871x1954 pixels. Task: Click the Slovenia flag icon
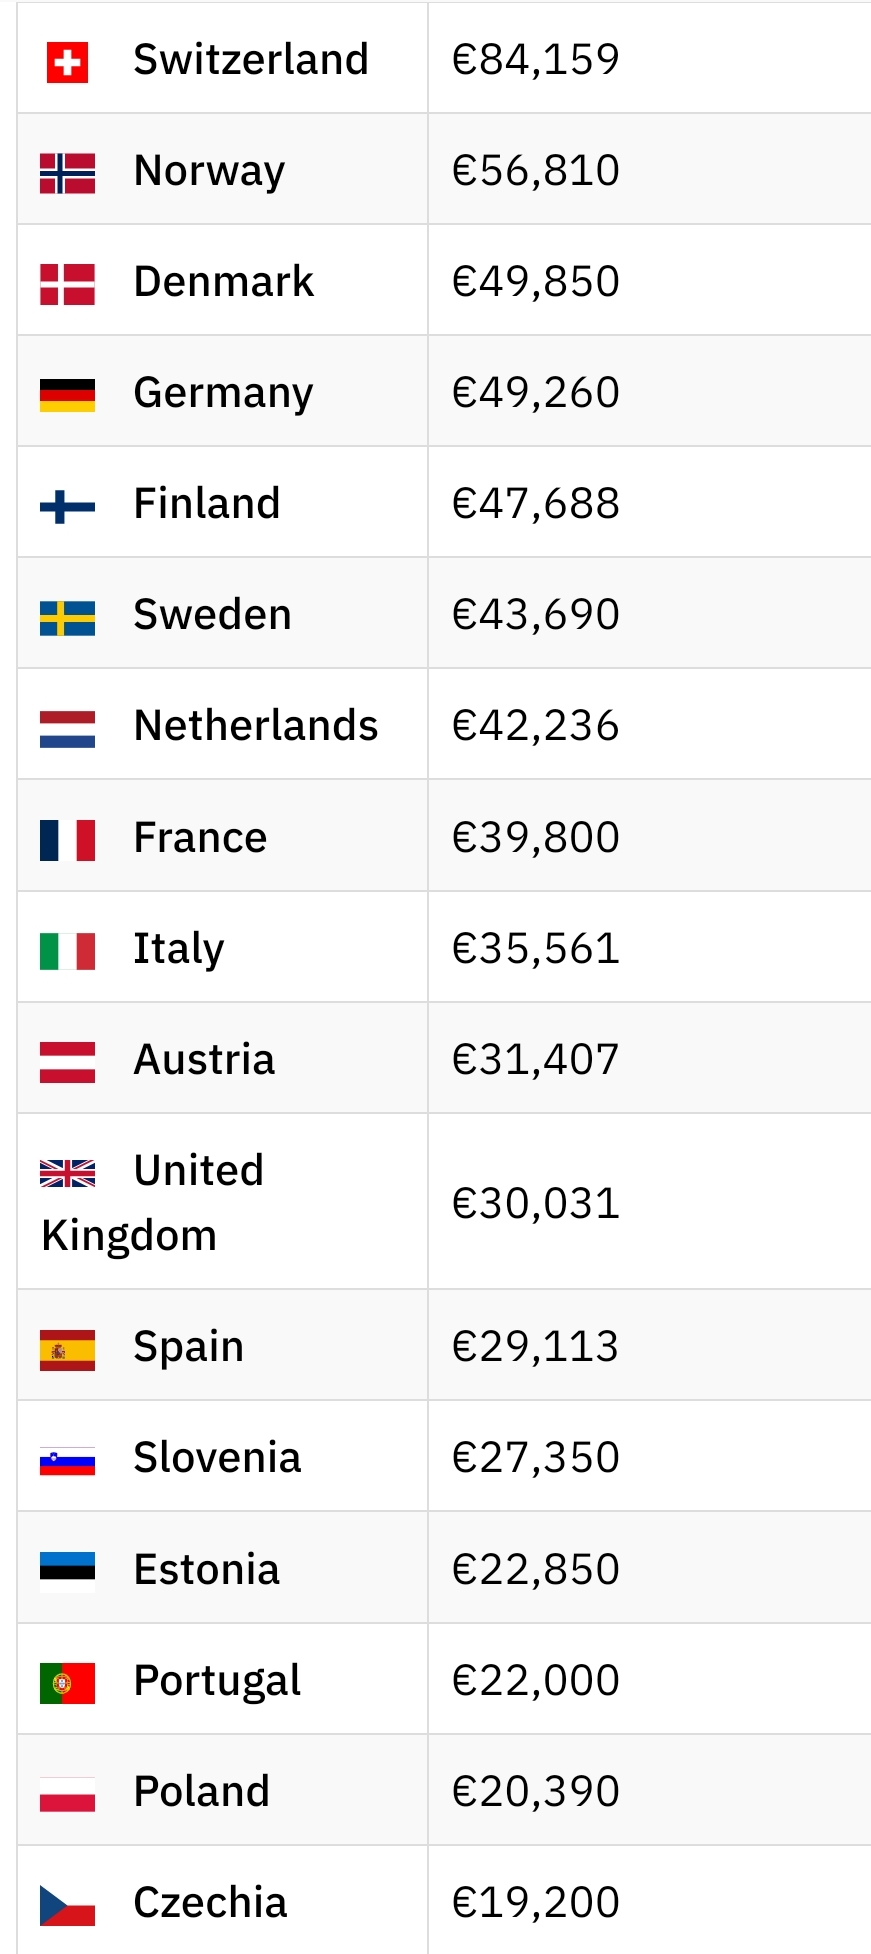pyautogui.click(x=67, y=1461)
